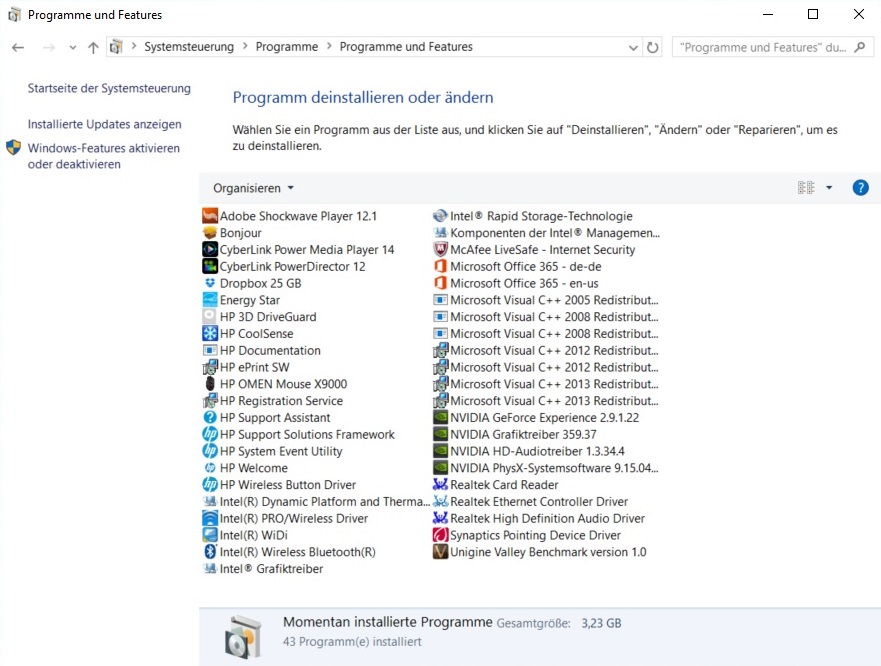Select Microsoft Visual C++ 2005 Redistributable entry
The height and width of the screenshot is (666, 881).
tap(546, 300)
